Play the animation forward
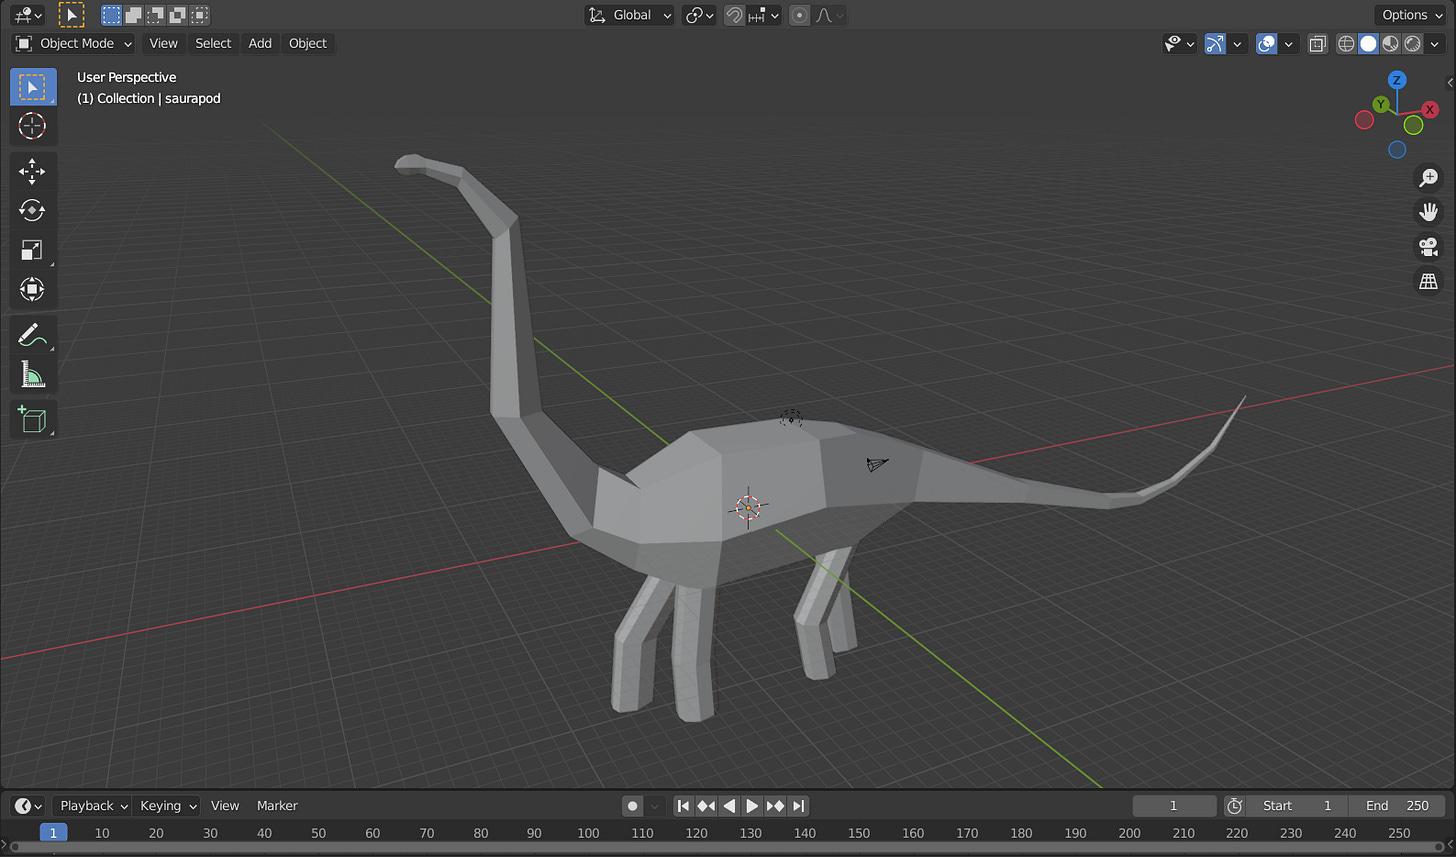Viewport: 1456px width, 857px height. 752,806
